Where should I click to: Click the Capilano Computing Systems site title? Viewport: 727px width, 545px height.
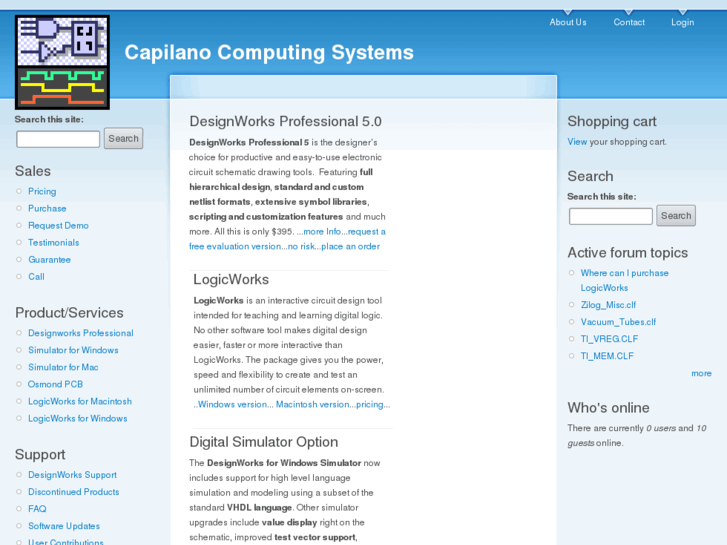coord(269,52)
